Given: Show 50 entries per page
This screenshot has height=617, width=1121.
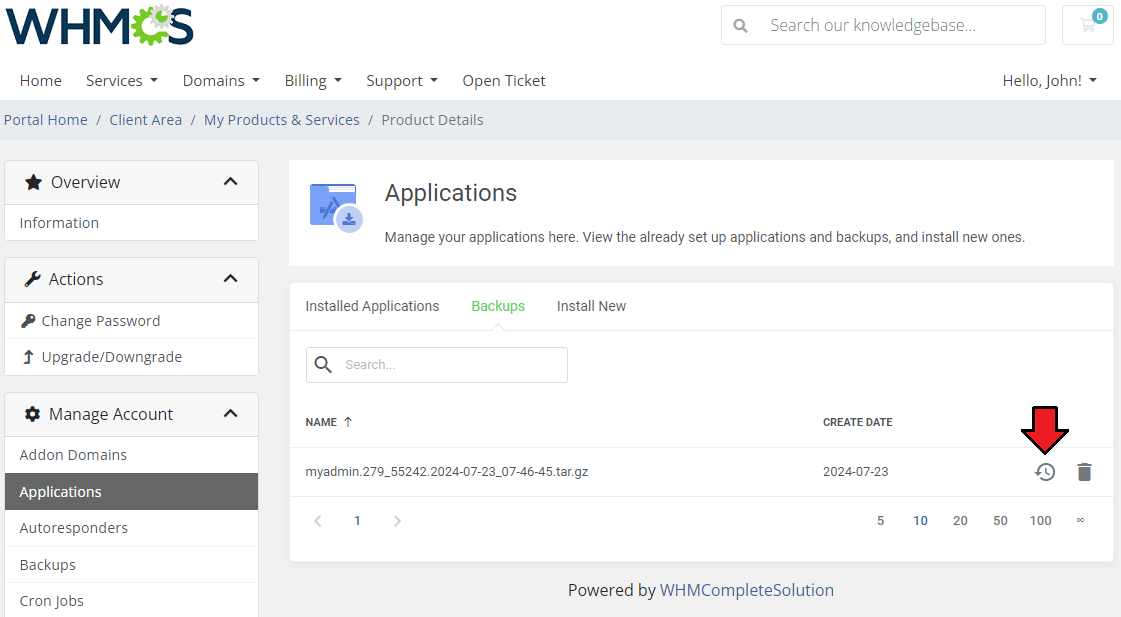Looking at the screenshot, I should click(x=1000, y=520).
